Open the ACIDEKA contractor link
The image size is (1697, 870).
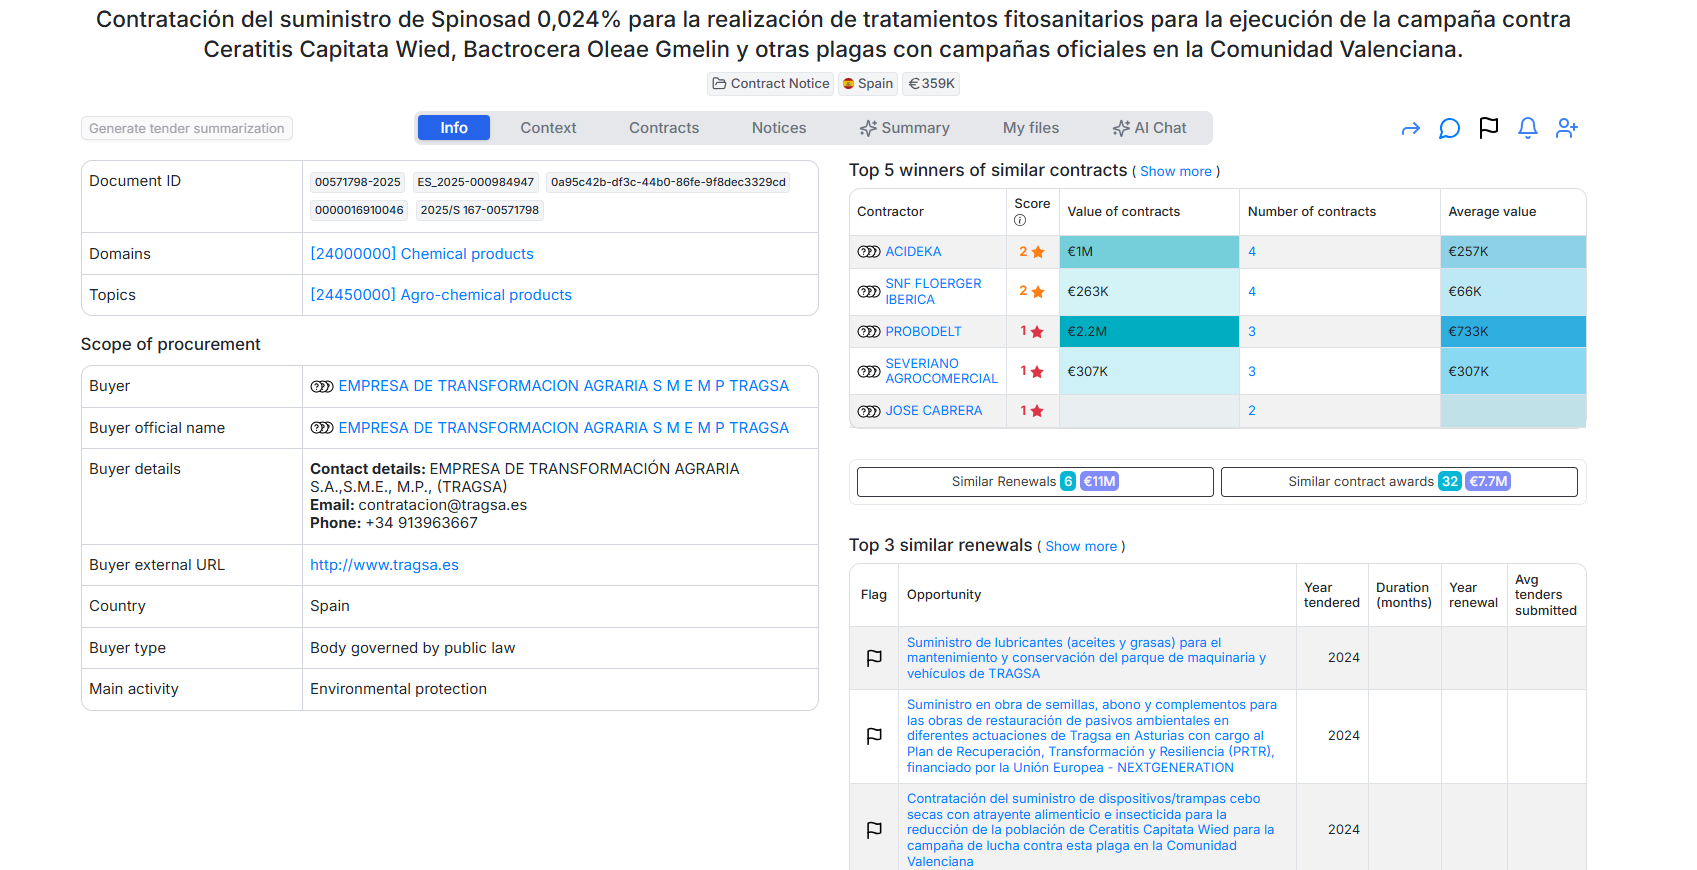913,252
